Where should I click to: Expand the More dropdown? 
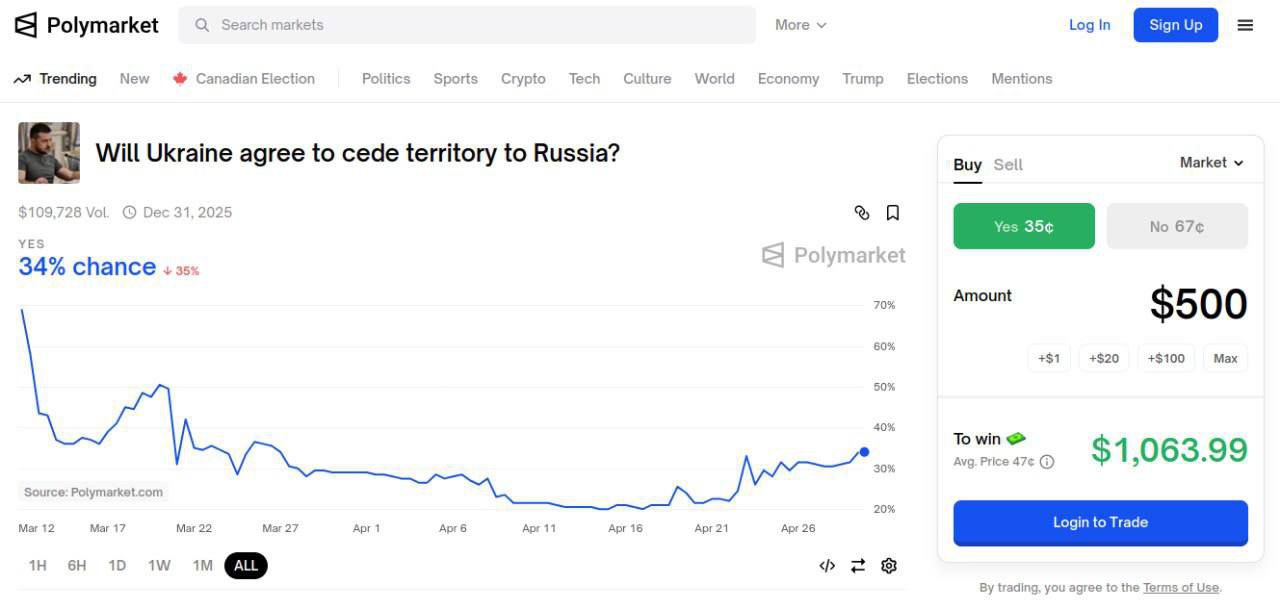[801, 25]
